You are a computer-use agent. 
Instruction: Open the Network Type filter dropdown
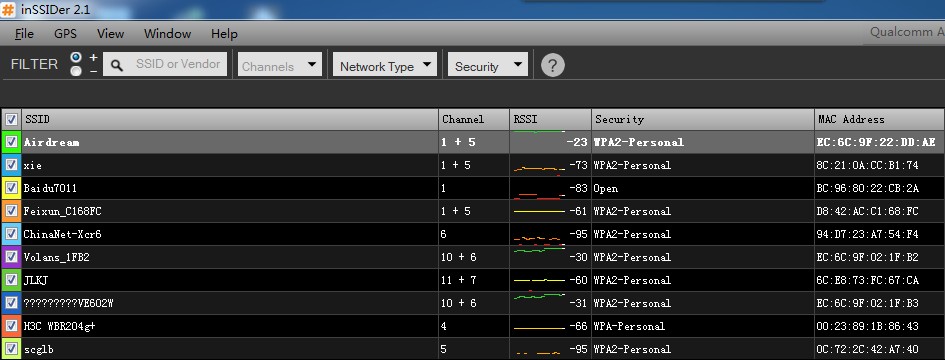tap(385, 65)
